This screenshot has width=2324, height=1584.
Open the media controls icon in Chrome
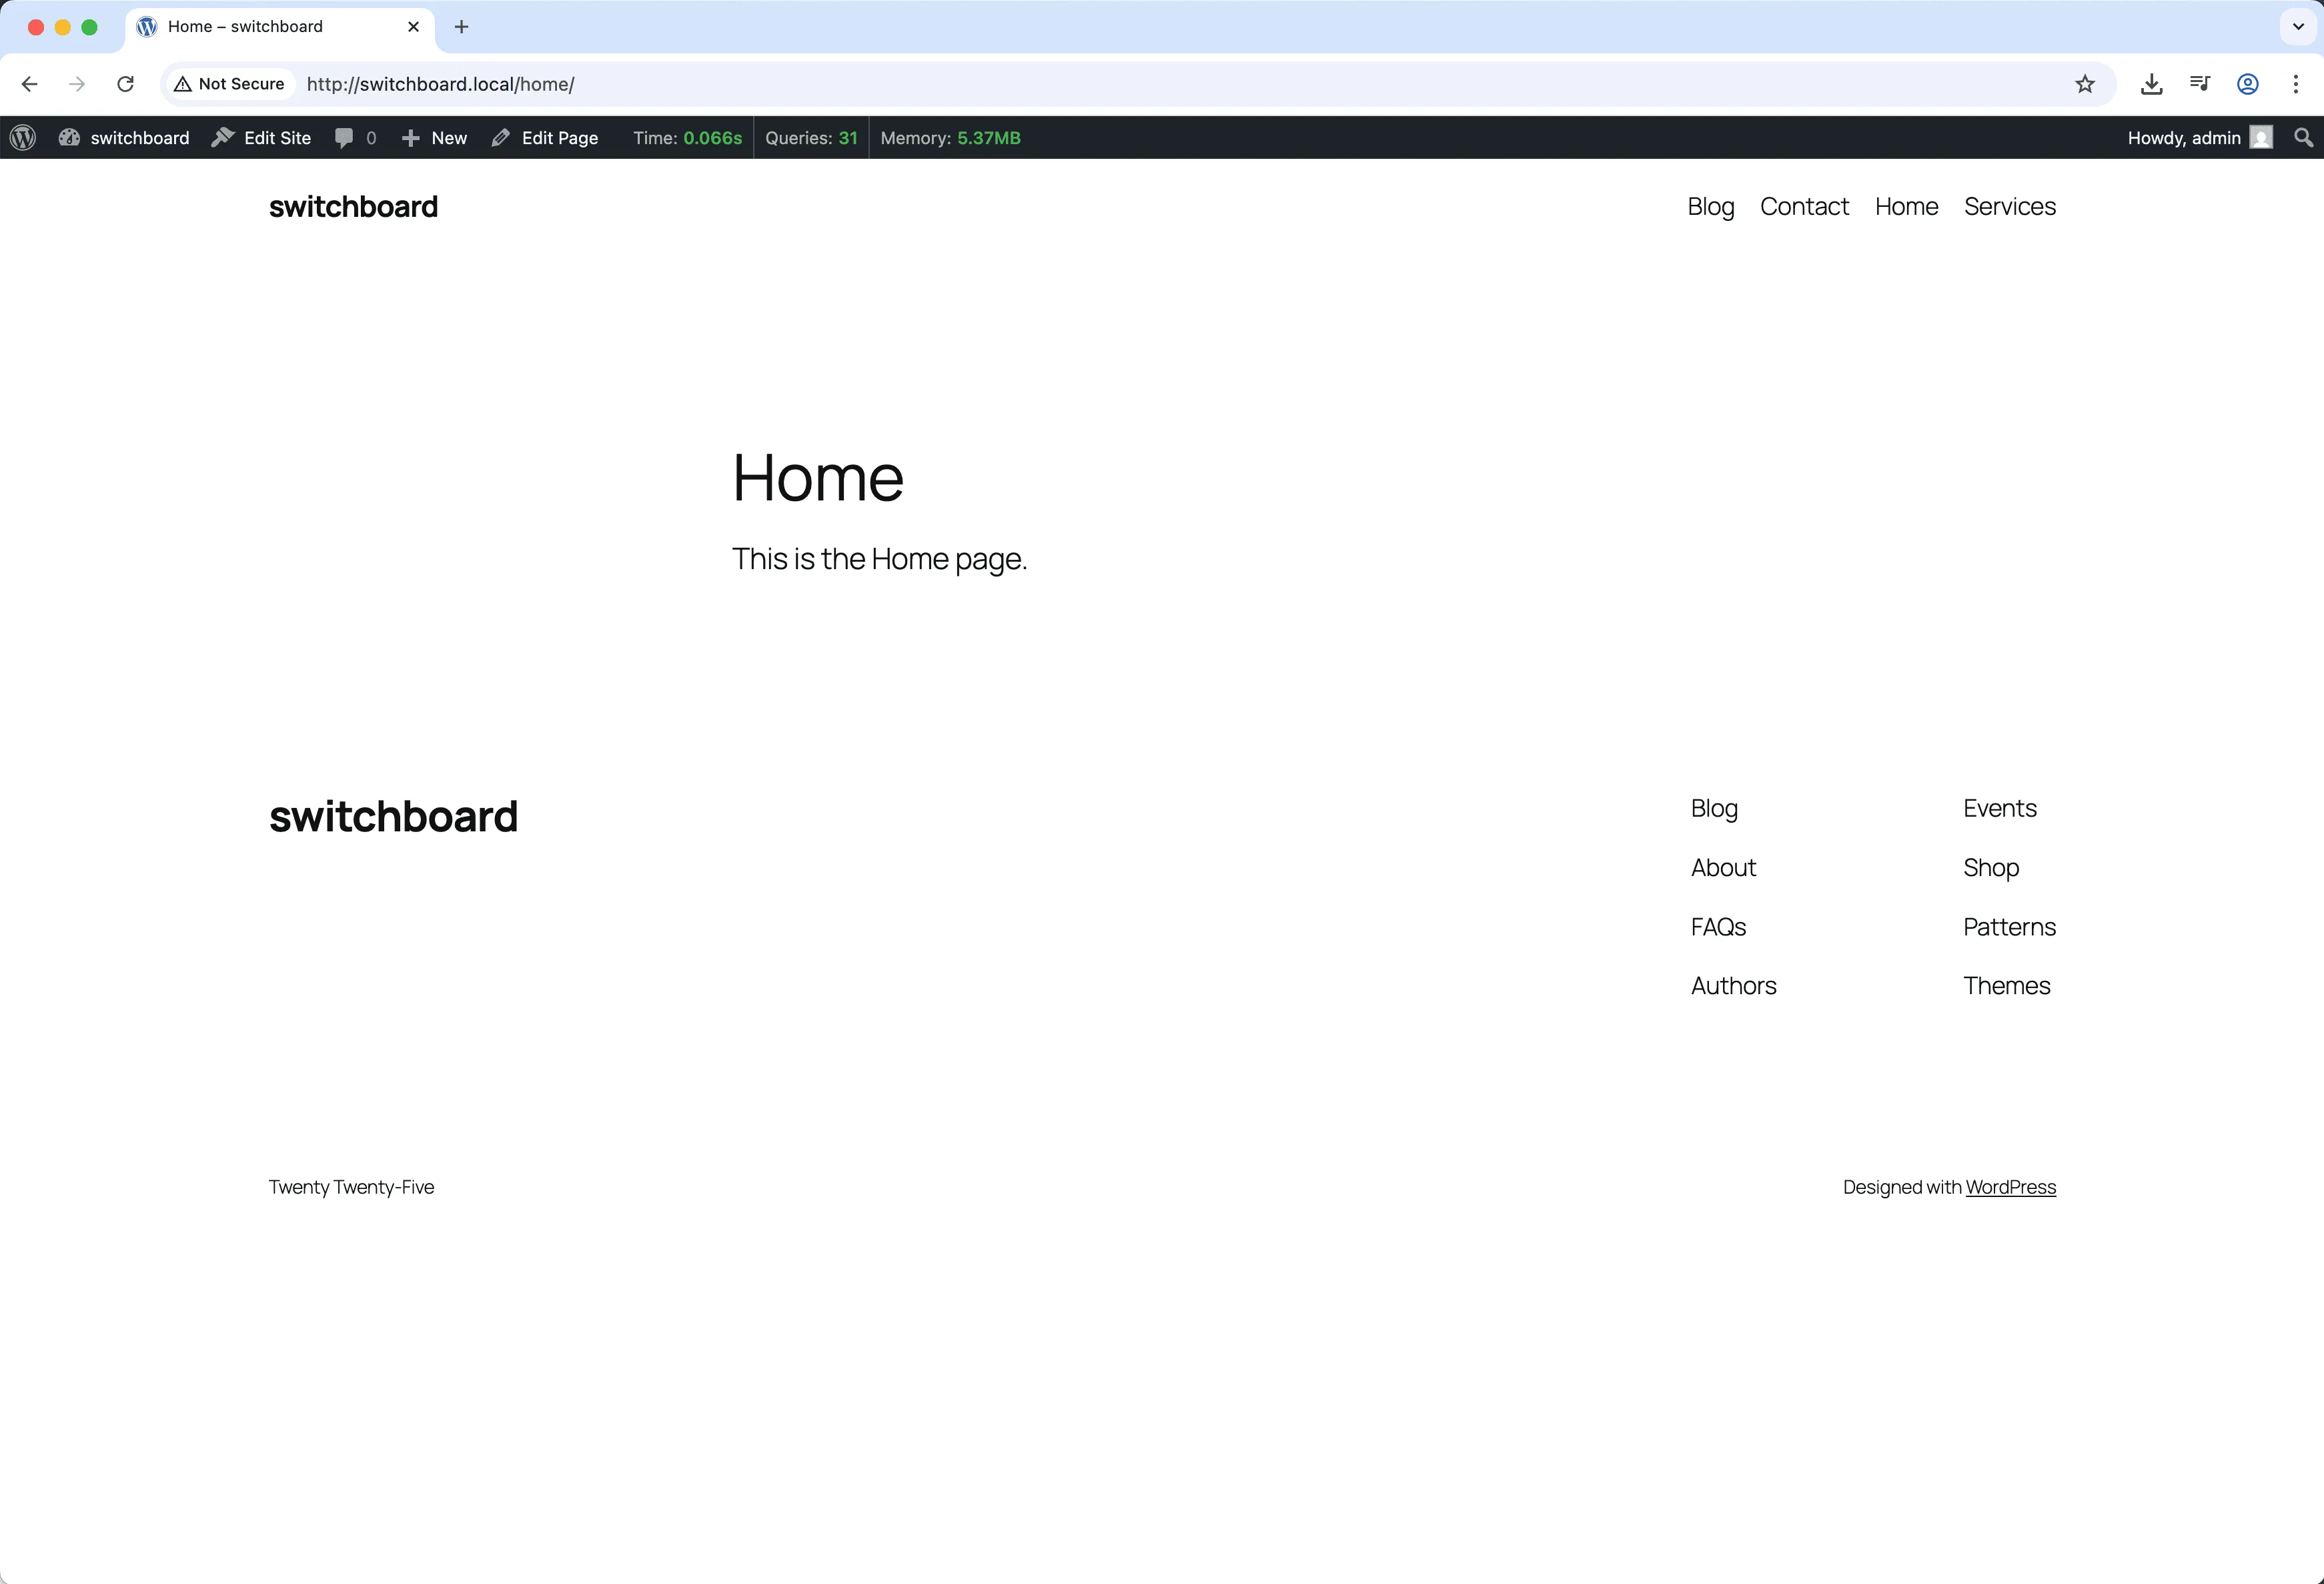(2199, 84)
